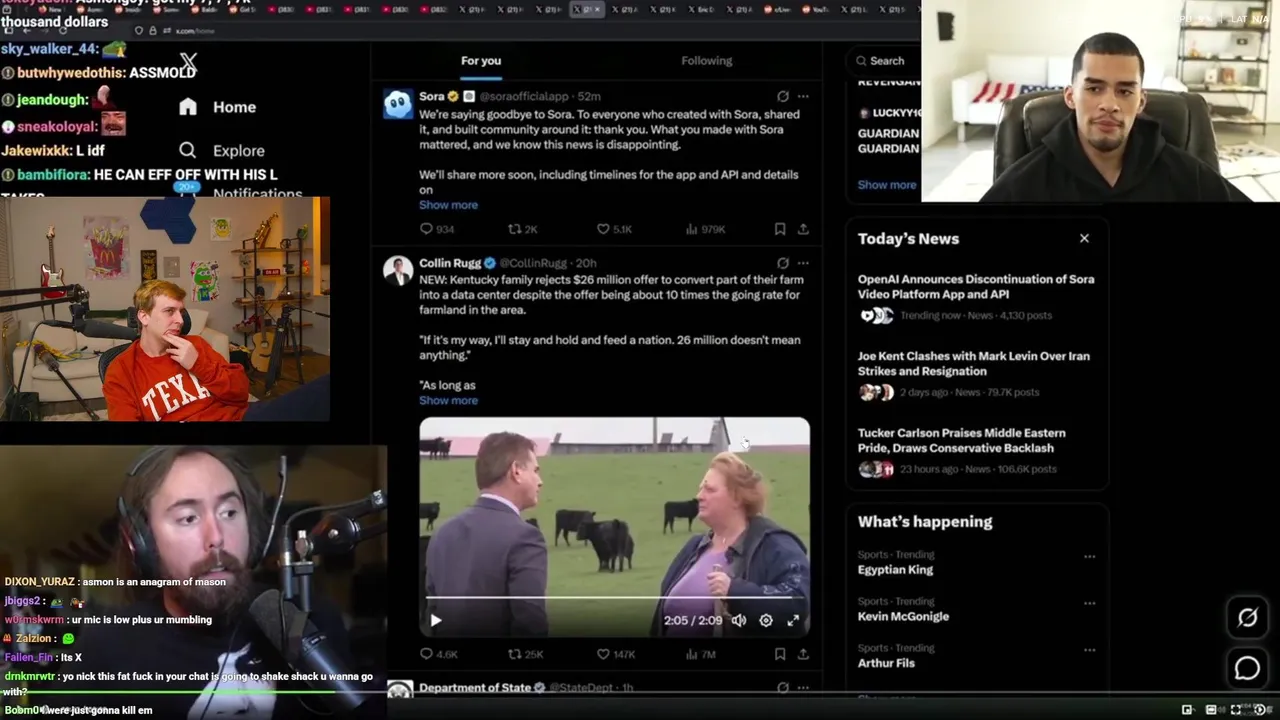The width and height of the screenshot is (1280, 720).
Task: Close the Today's News panel
Action: (1084, 239)
